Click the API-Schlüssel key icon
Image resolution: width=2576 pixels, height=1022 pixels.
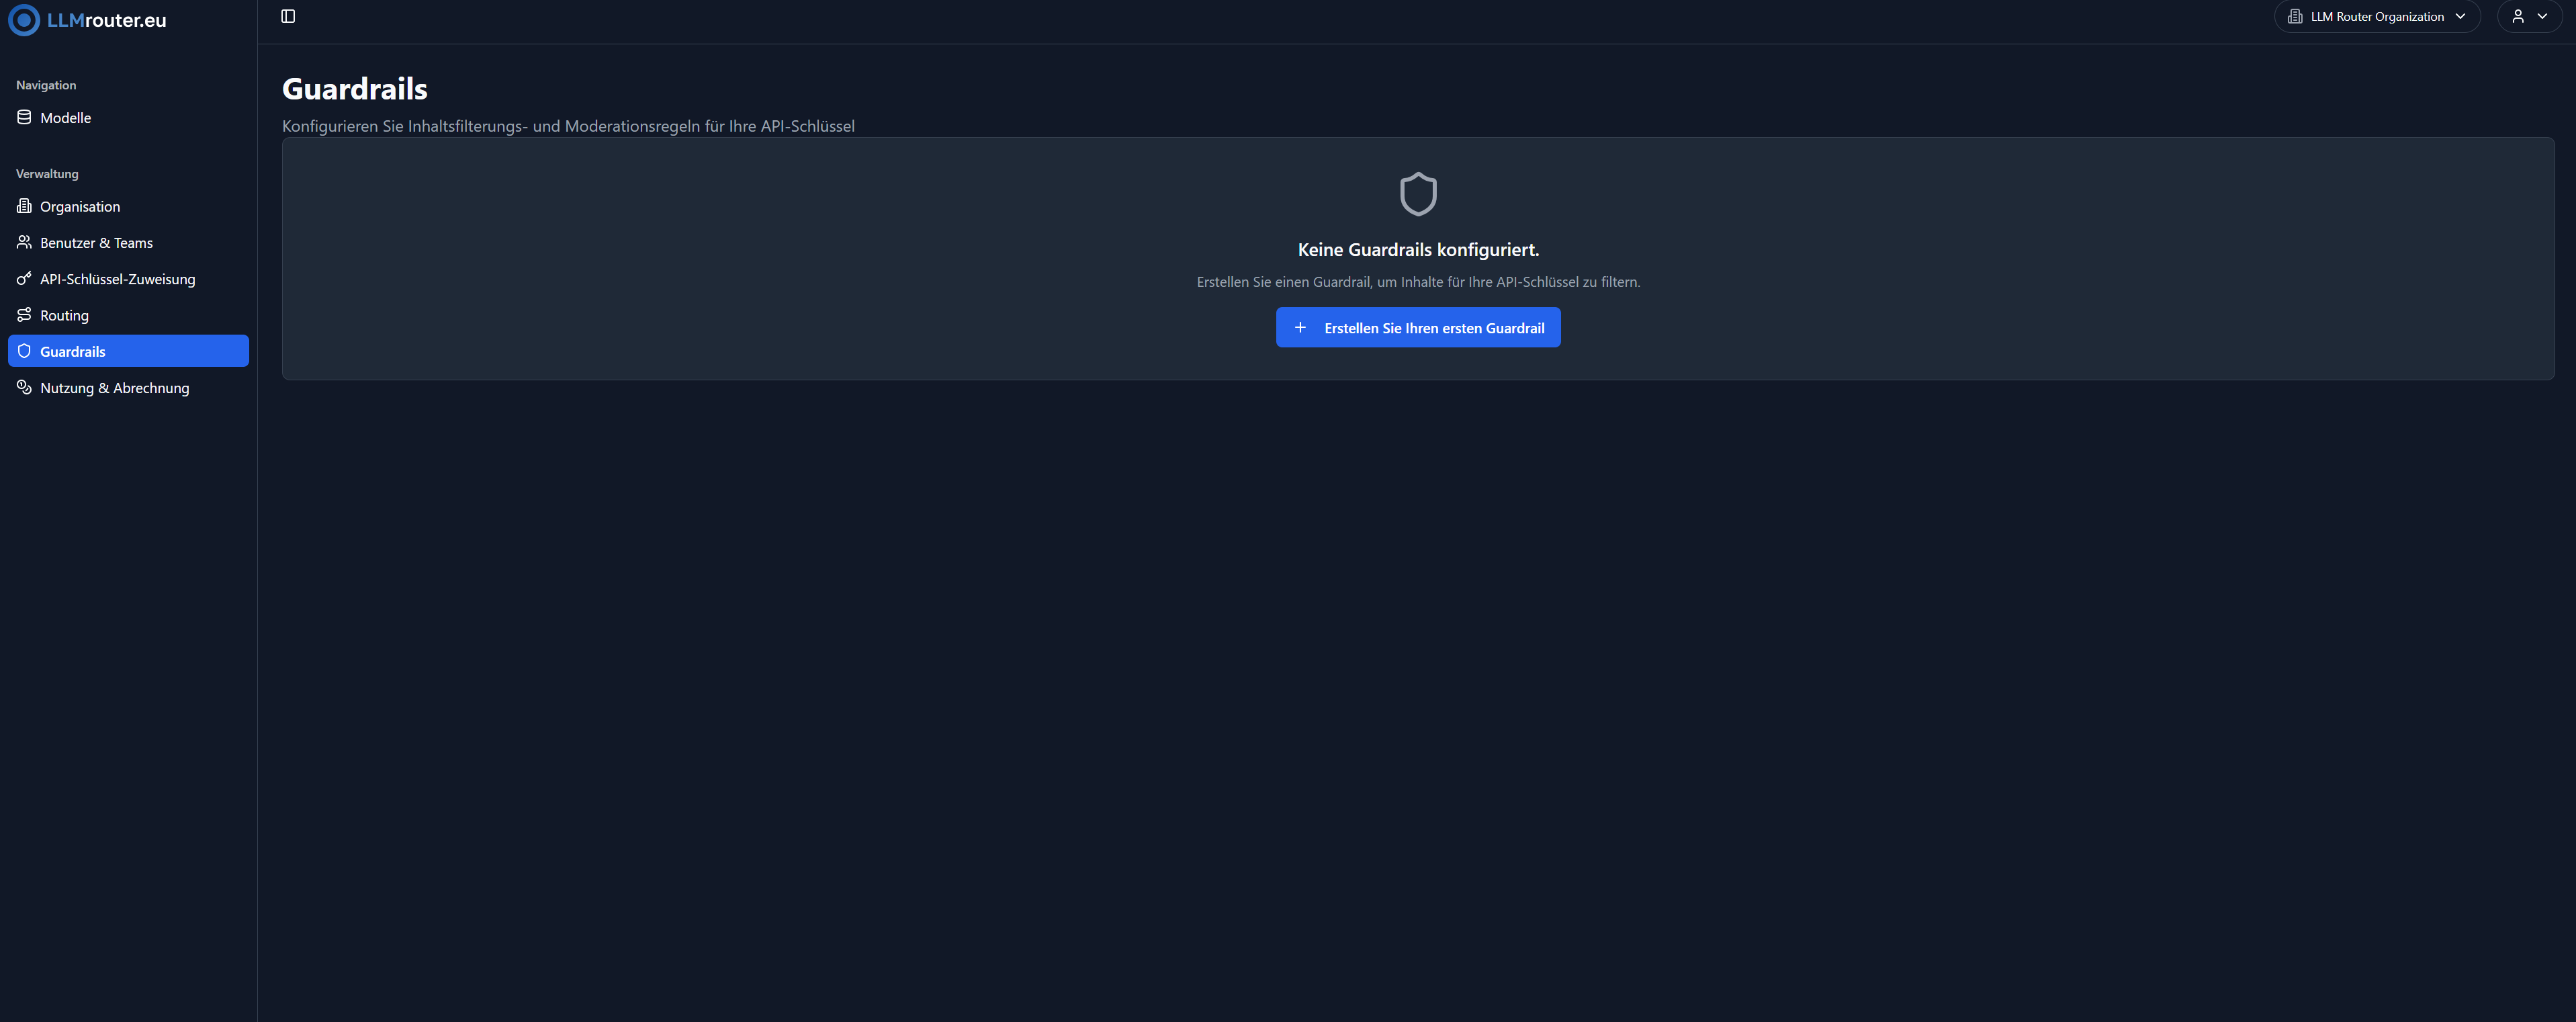24,279
